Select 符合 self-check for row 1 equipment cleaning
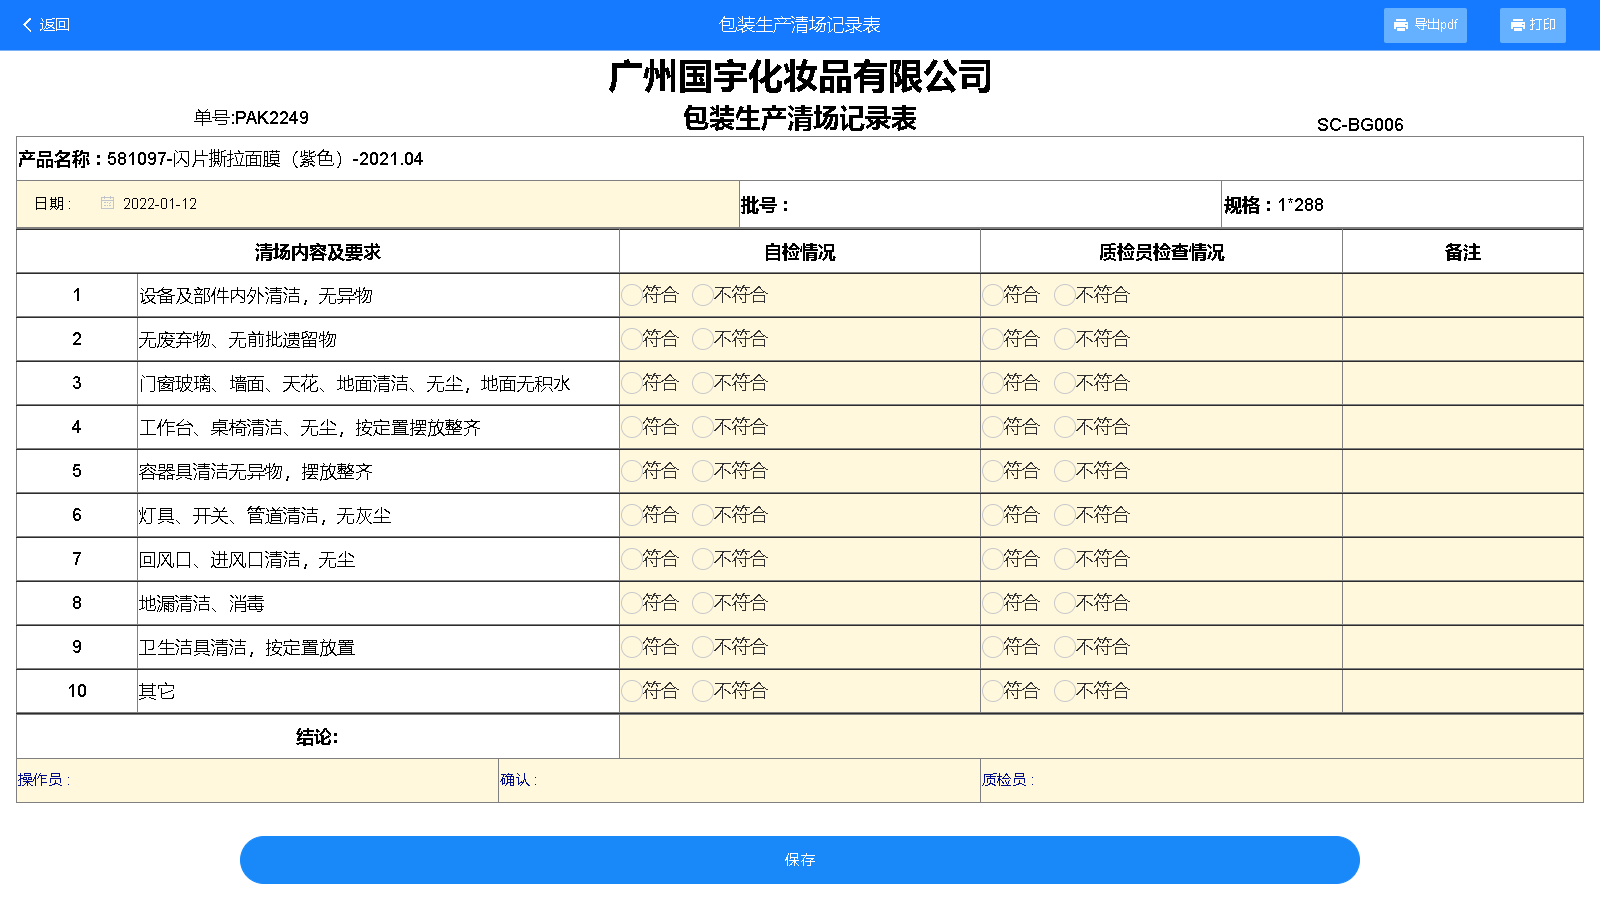The image size is (1600, 911). click(631, 295)
